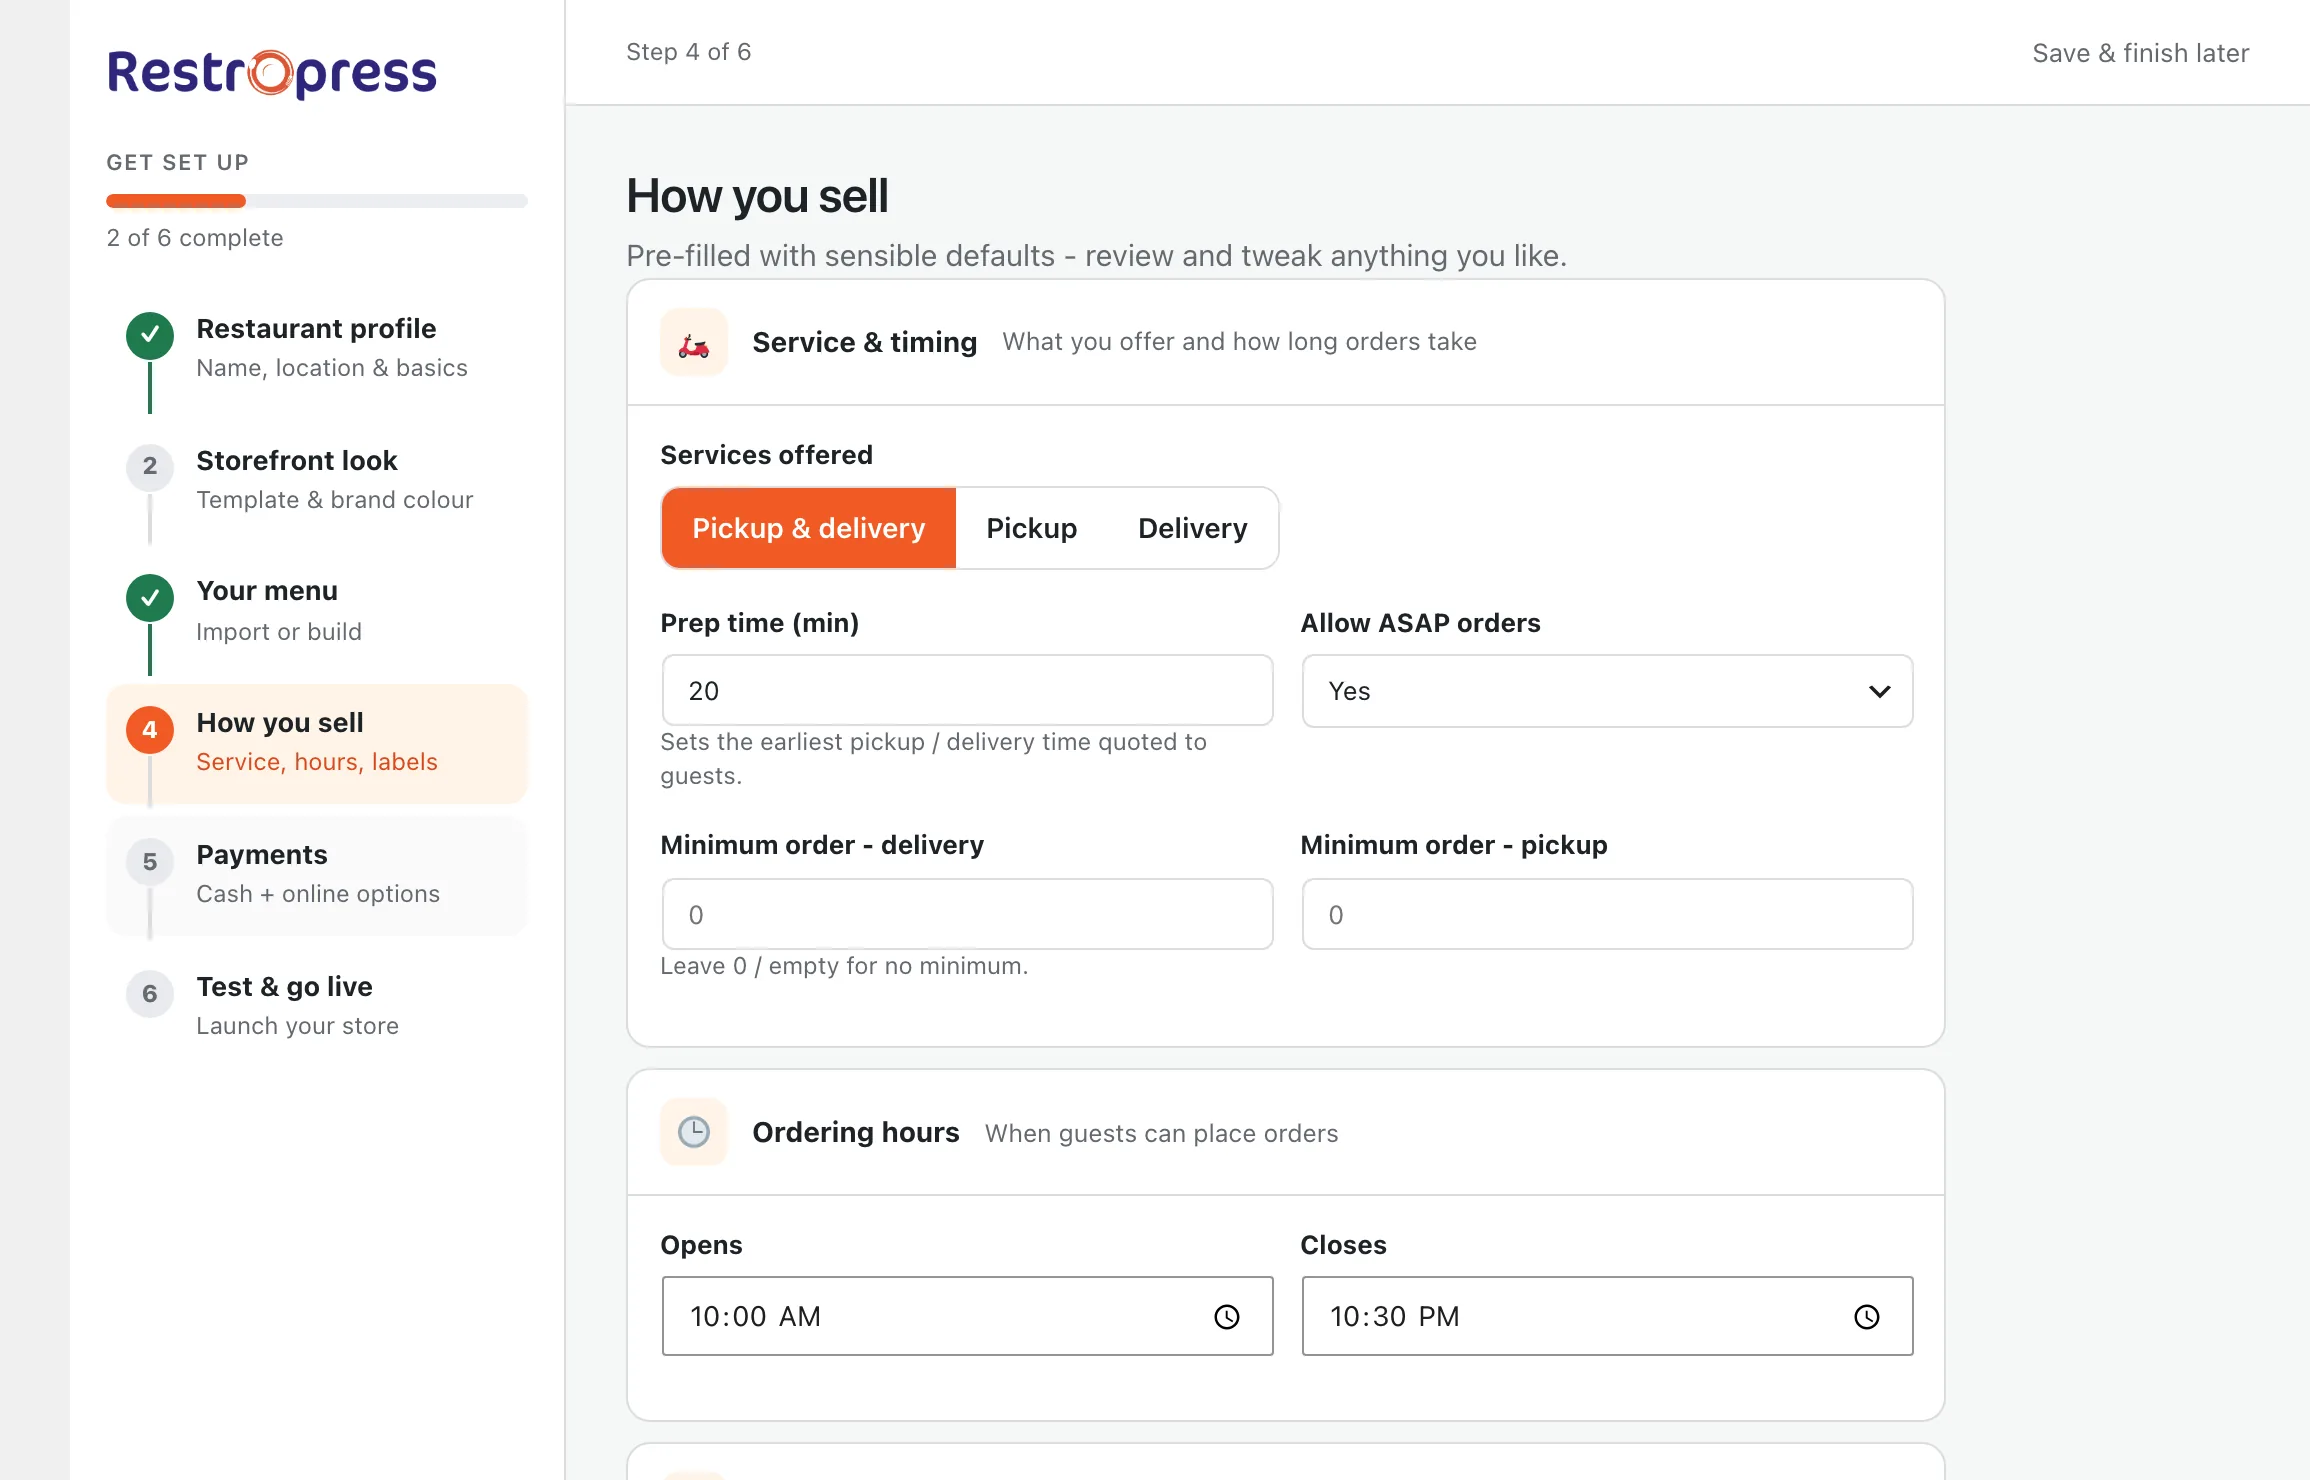Click the Services offered label

click(x=766, y=455)
